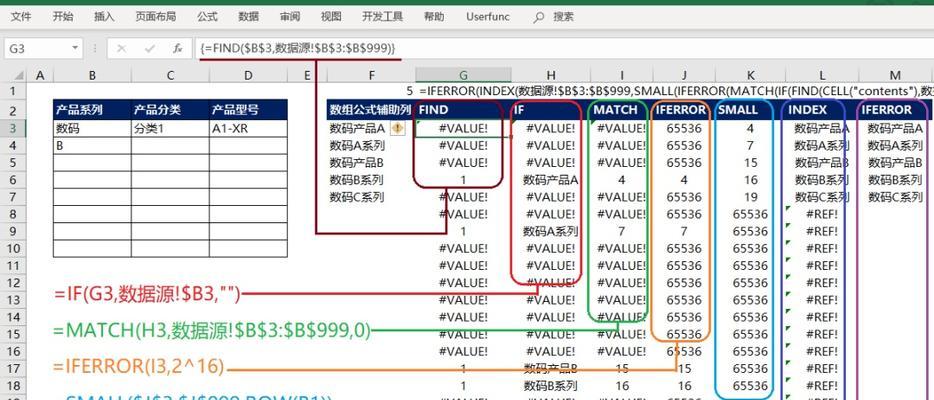Select the FIND column header cell
This screenshot has width=934, height=400.
pos(463,110)
